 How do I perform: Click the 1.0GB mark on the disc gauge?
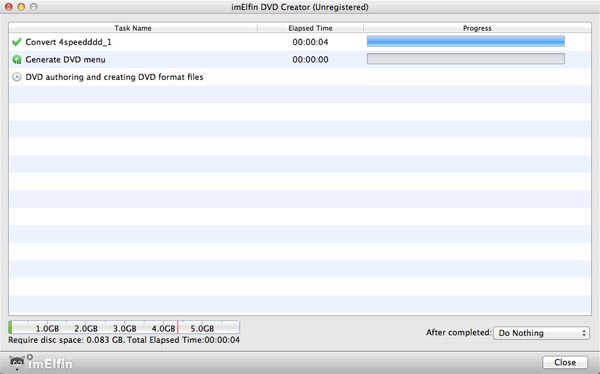click(x=47, y=328)
